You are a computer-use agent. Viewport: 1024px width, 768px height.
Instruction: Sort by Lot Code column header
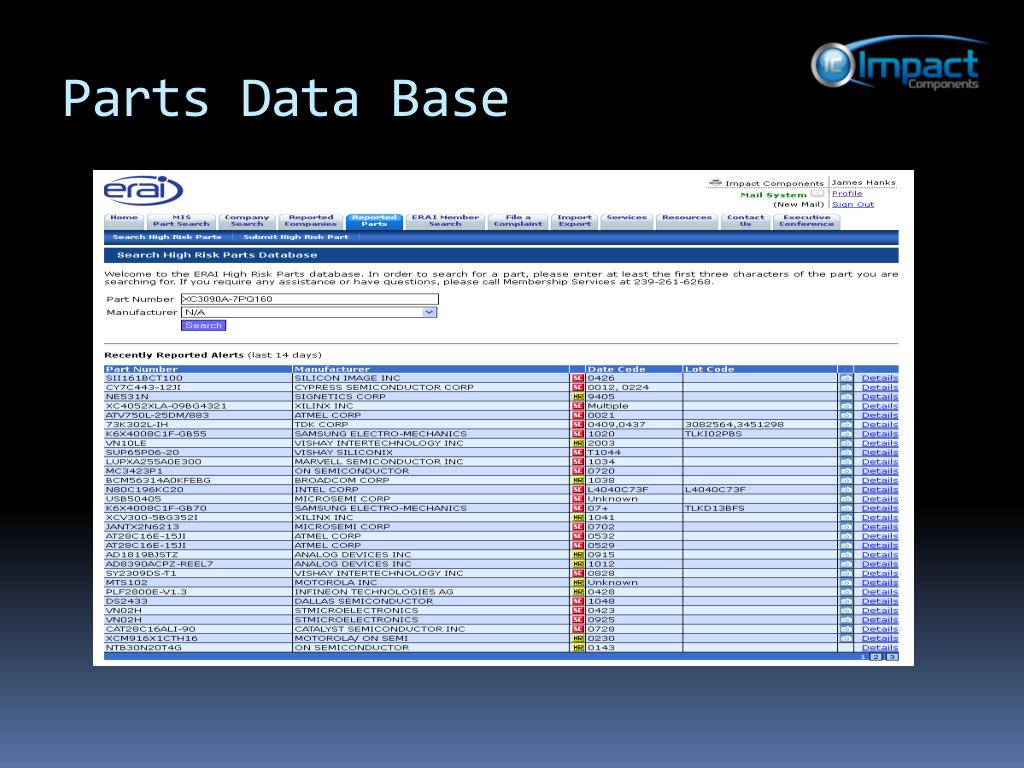point(709,369)
